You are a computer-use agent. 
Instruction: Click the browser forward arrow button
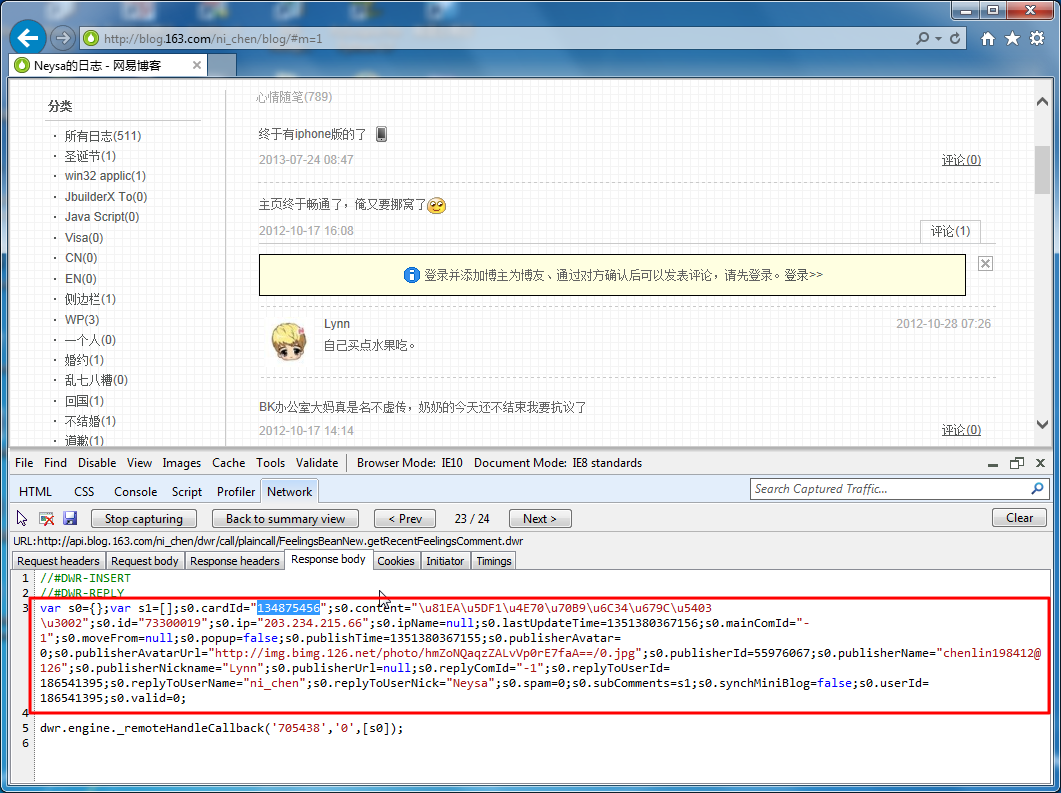click(62, 38)
